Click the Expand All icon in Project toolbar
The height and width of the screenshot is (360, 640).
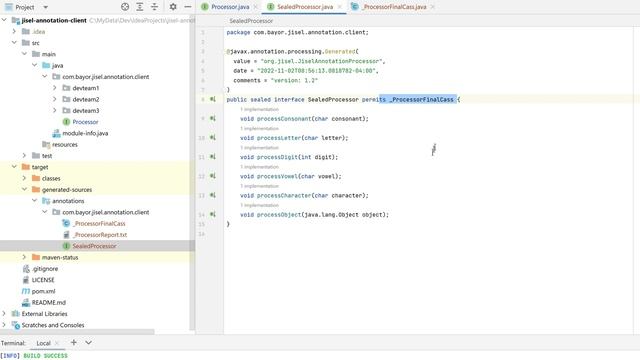pyautogui.click(x=140, y=7)
